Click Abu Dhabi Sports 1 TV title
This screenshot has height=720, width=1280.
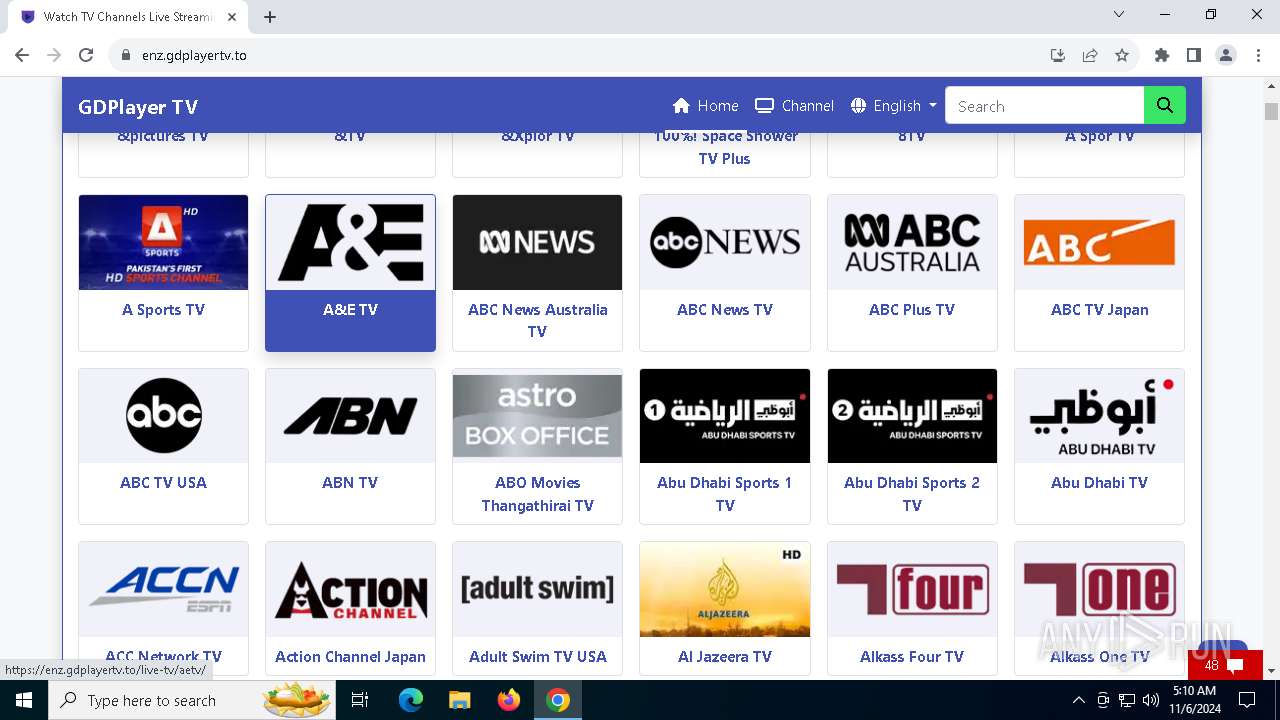pos(725,494)
